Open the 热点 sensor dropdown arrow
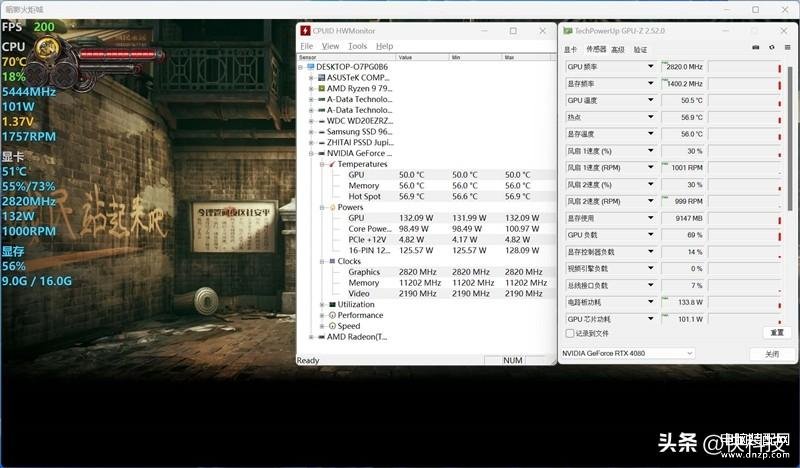Viewport: 800px width, 468px height. 651,117
